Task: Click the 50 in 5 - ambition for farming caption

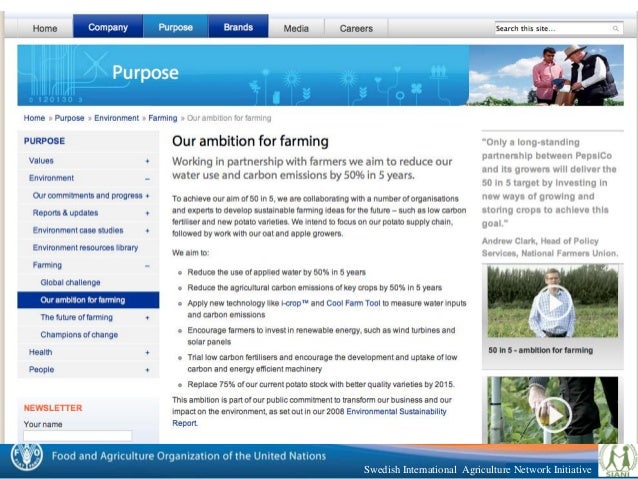Action: [x=540, y=350]
